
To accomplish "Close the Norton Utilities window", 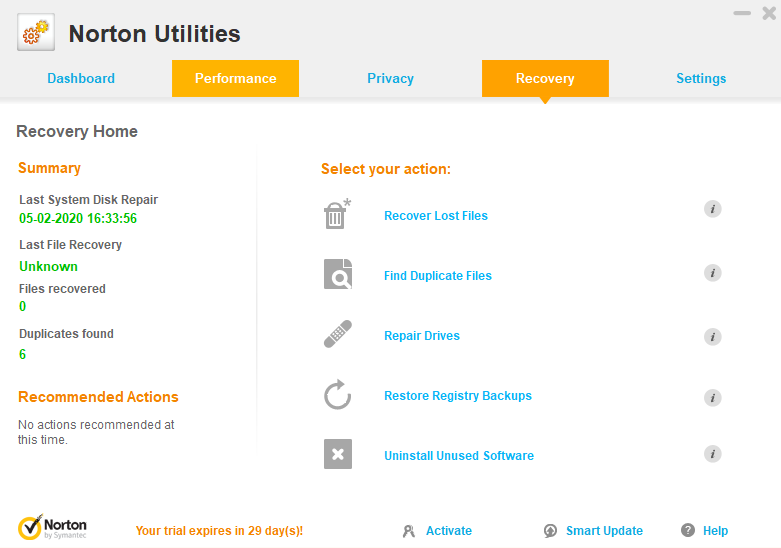I will tap(769, 13).
